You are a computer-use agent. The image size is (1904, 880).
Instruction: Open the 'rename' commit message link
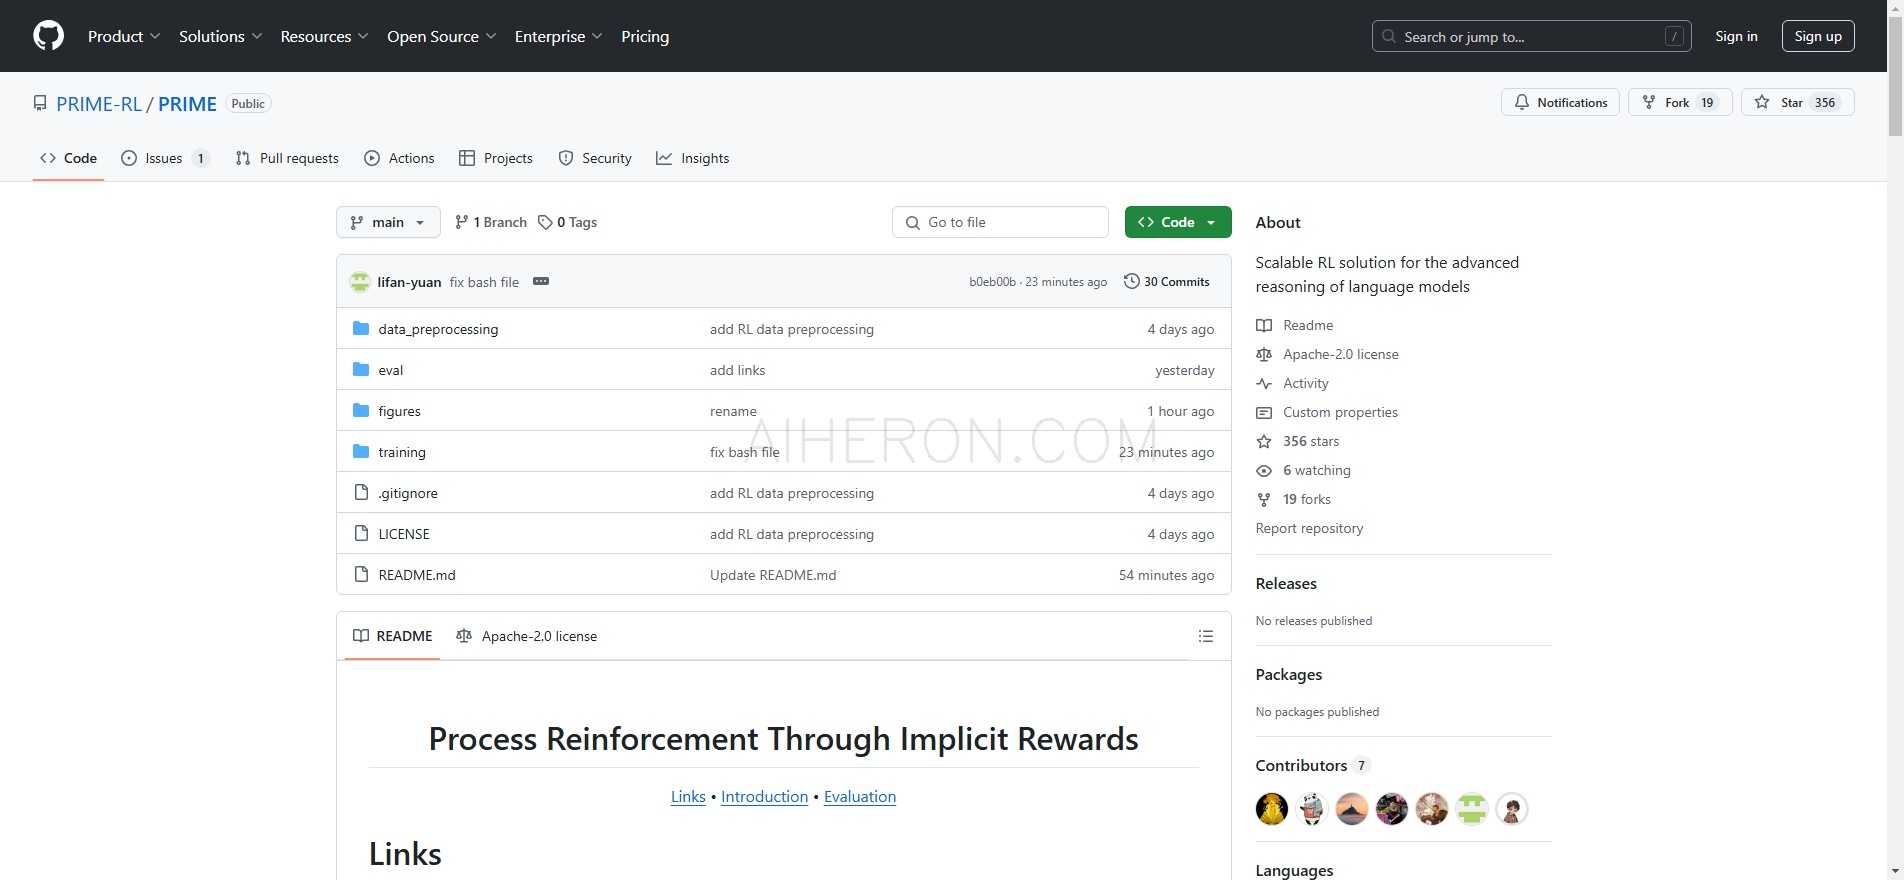tap(733, 411)
